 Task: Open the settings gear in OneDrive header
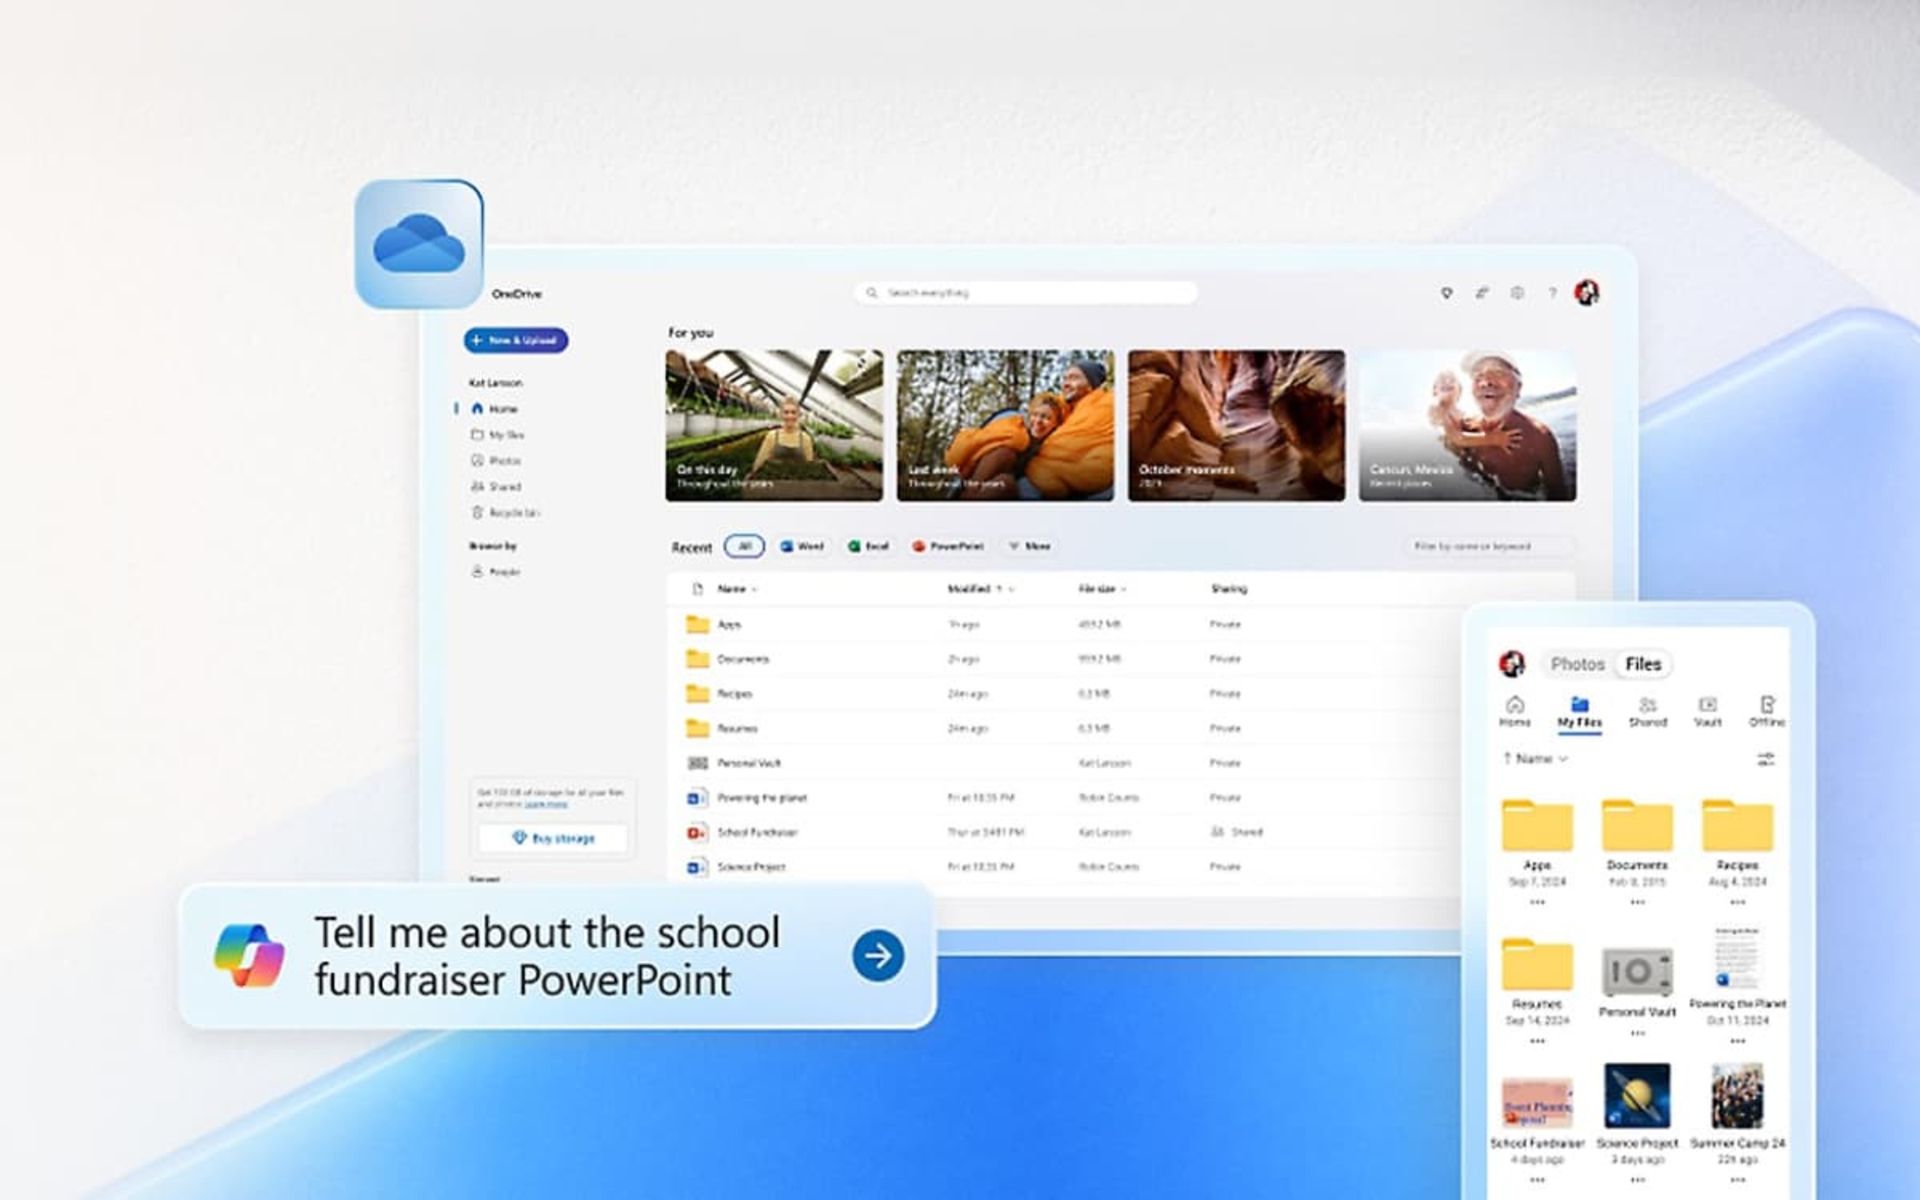point(1517,293)
